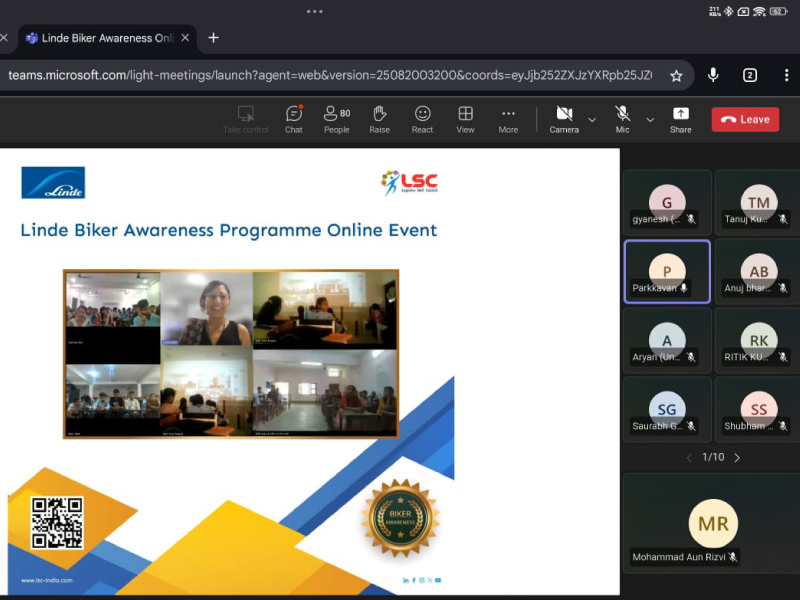Open the More options menu
The image size is (800, 600).
[508, 119]
